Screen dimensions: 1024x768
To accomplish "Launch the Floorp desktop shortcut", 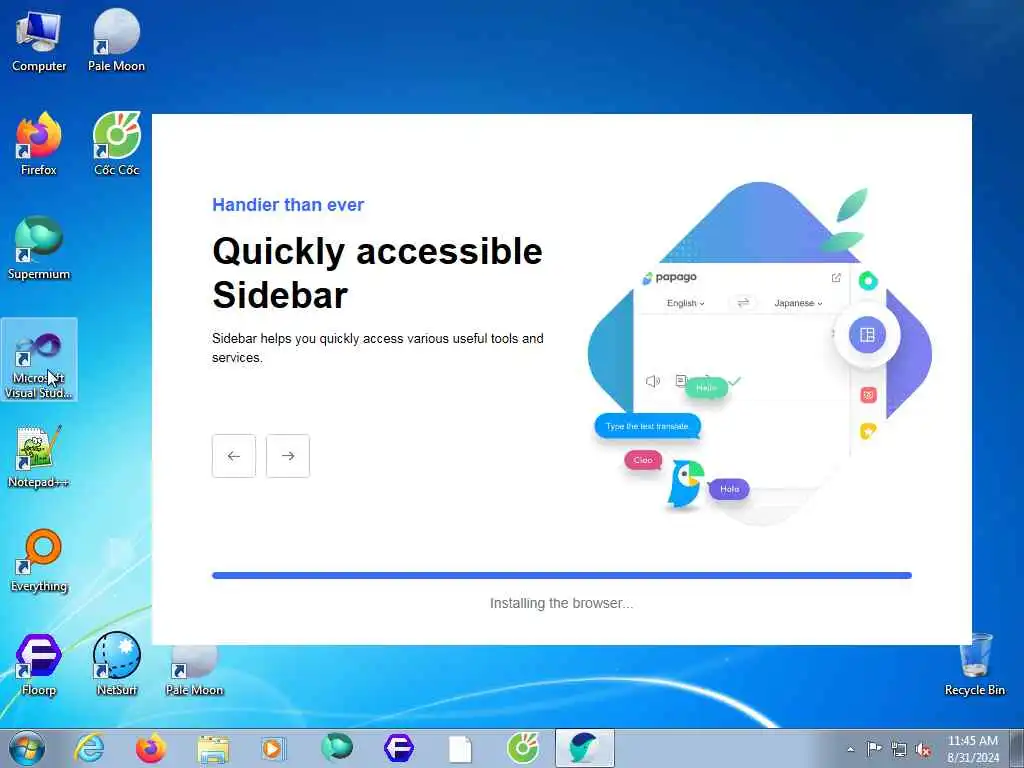I will [x=39, y=664].
